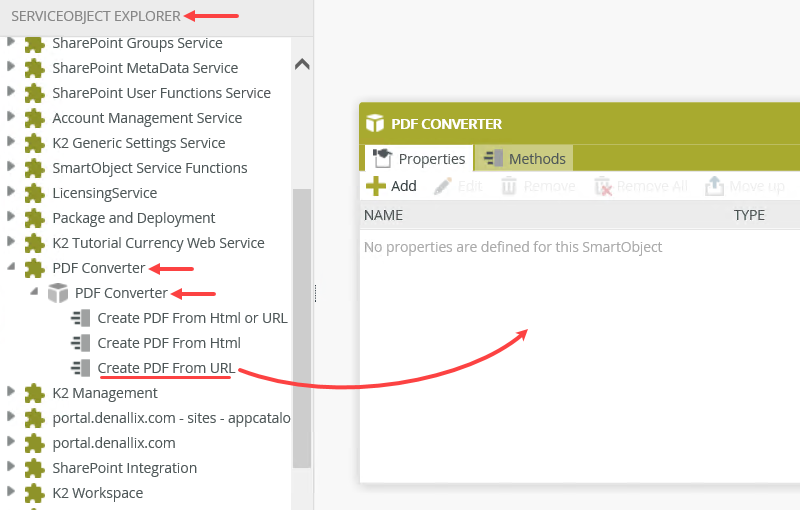
Task: Click the Create PDF From Html method icon
Action: (x=81, y=343)
